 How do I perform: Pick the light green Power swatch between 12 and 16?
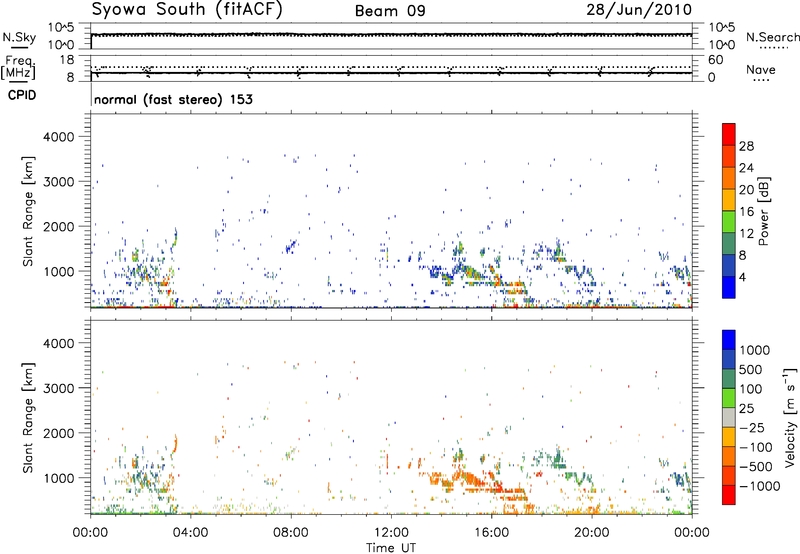[x=729, y=222]
